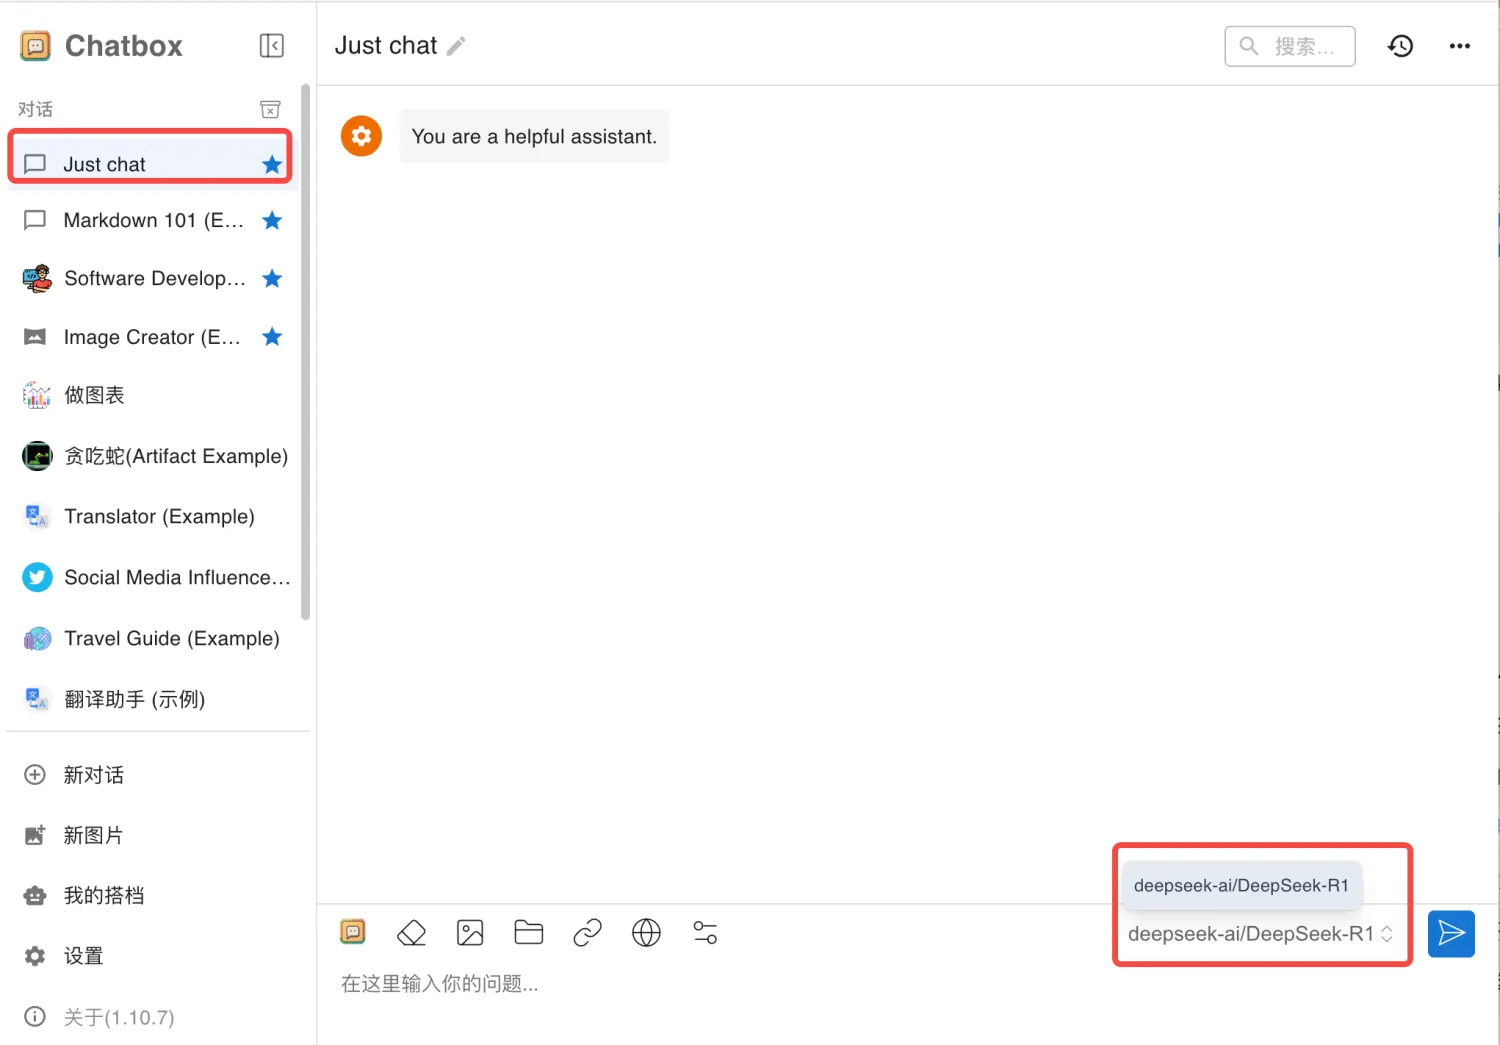Unstar the Software Developer conversation
Image resolution: width=1500 pixels, height=1045 pixels.
[x=272, y=278]
